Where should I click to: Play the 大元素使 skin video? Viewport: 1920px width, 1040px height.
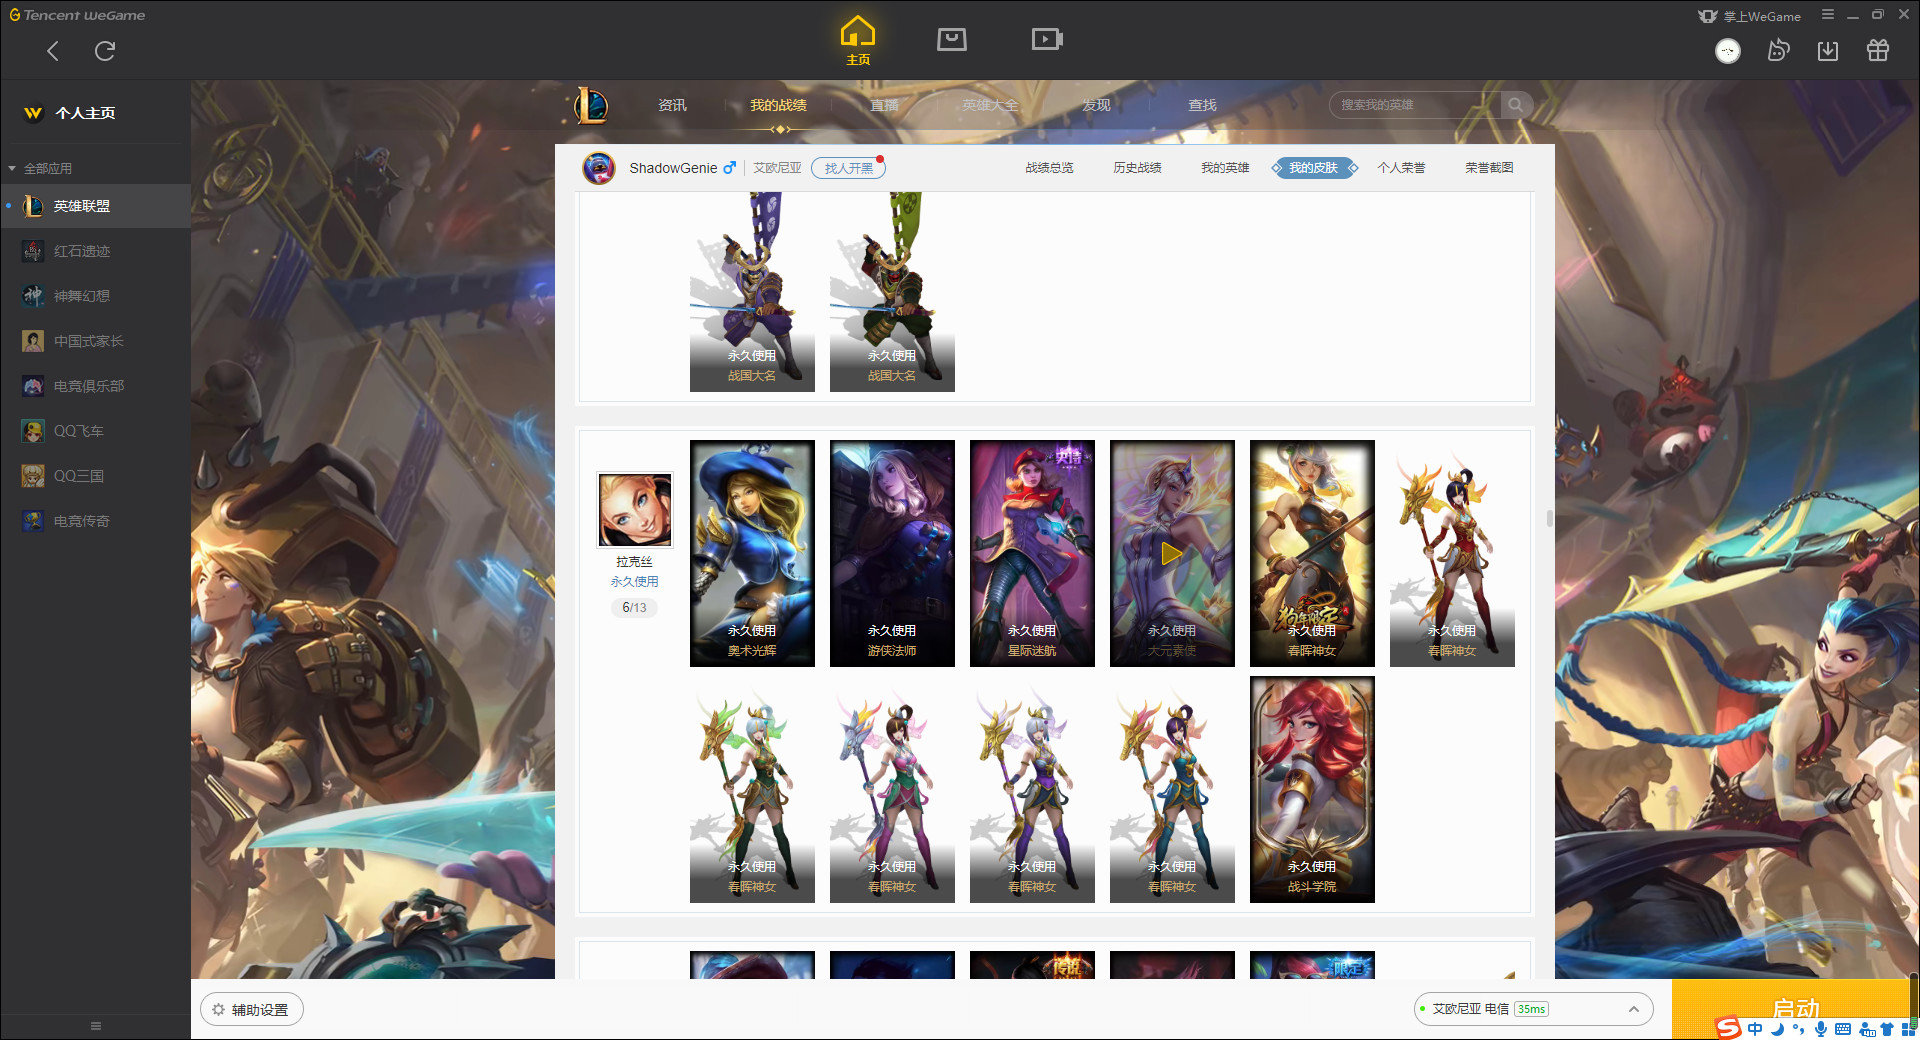pyautogui.click(x=1172, y=553)
